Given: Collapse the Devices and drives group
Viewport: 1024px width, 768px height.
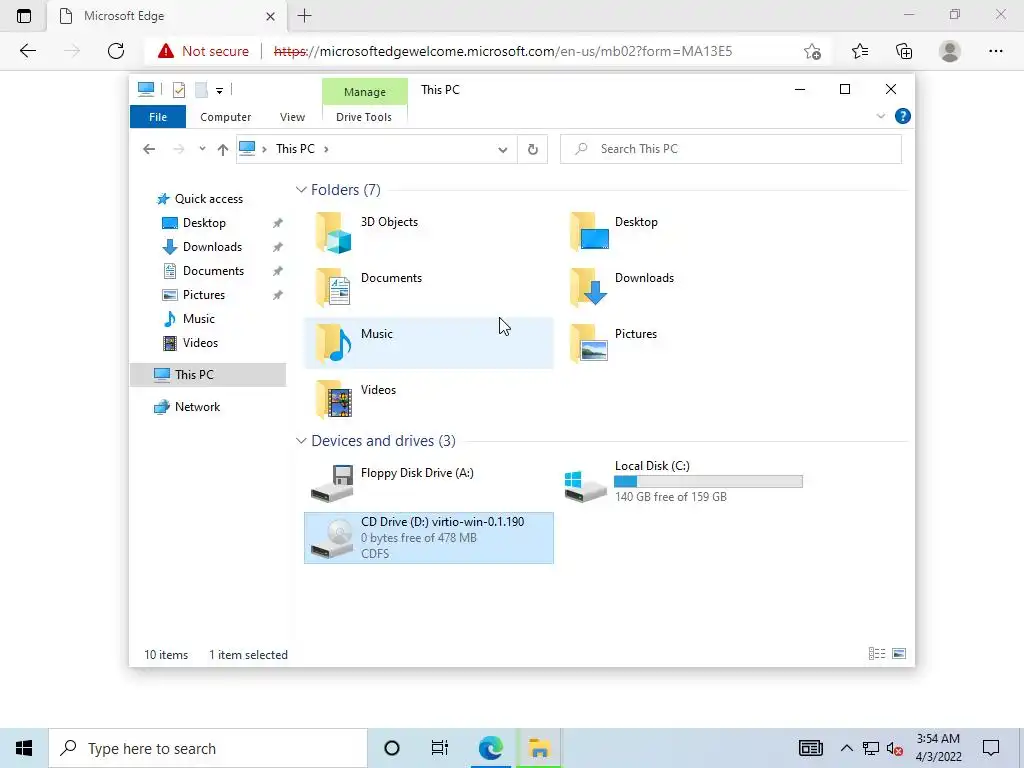Looking at the screenshot, I should coord(301,441).
